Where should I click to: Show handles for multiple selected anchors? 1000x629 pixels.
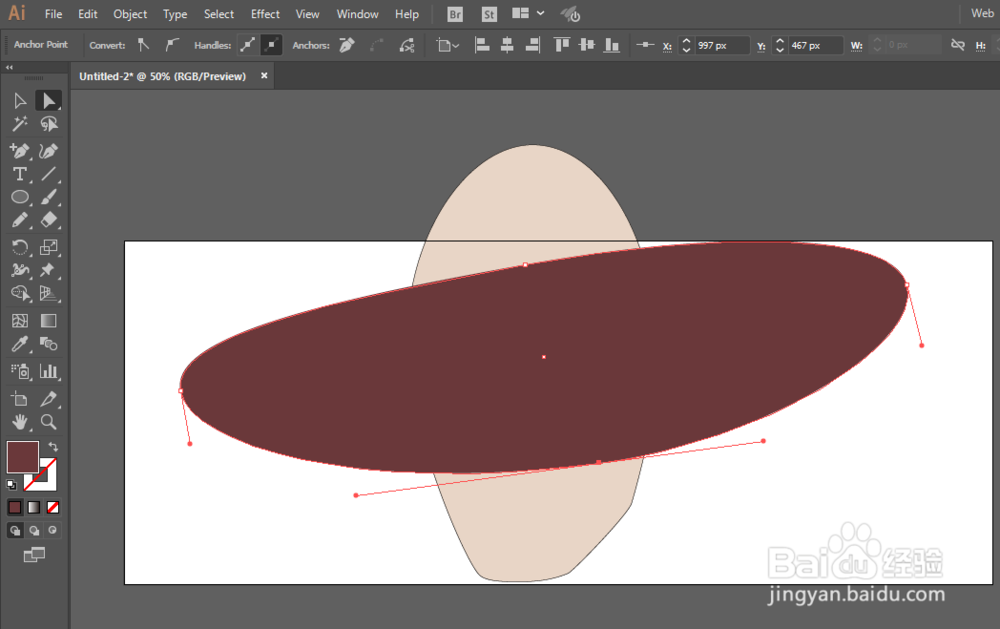[247, 45]
